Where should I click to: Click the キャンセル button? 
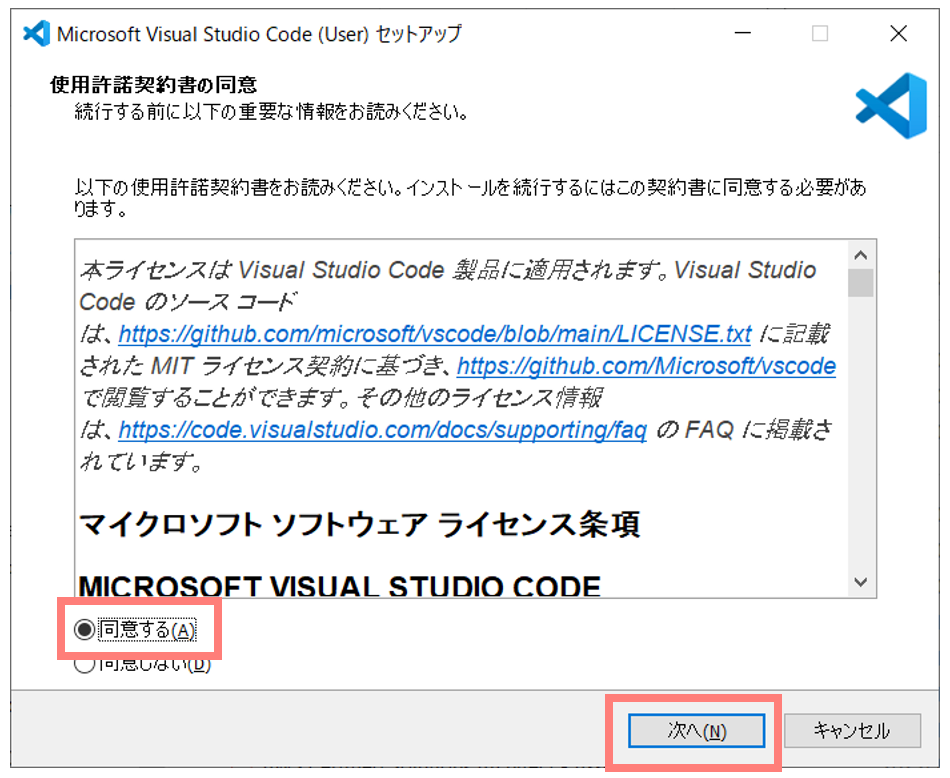pyautogui.click(x=853, y=730)
